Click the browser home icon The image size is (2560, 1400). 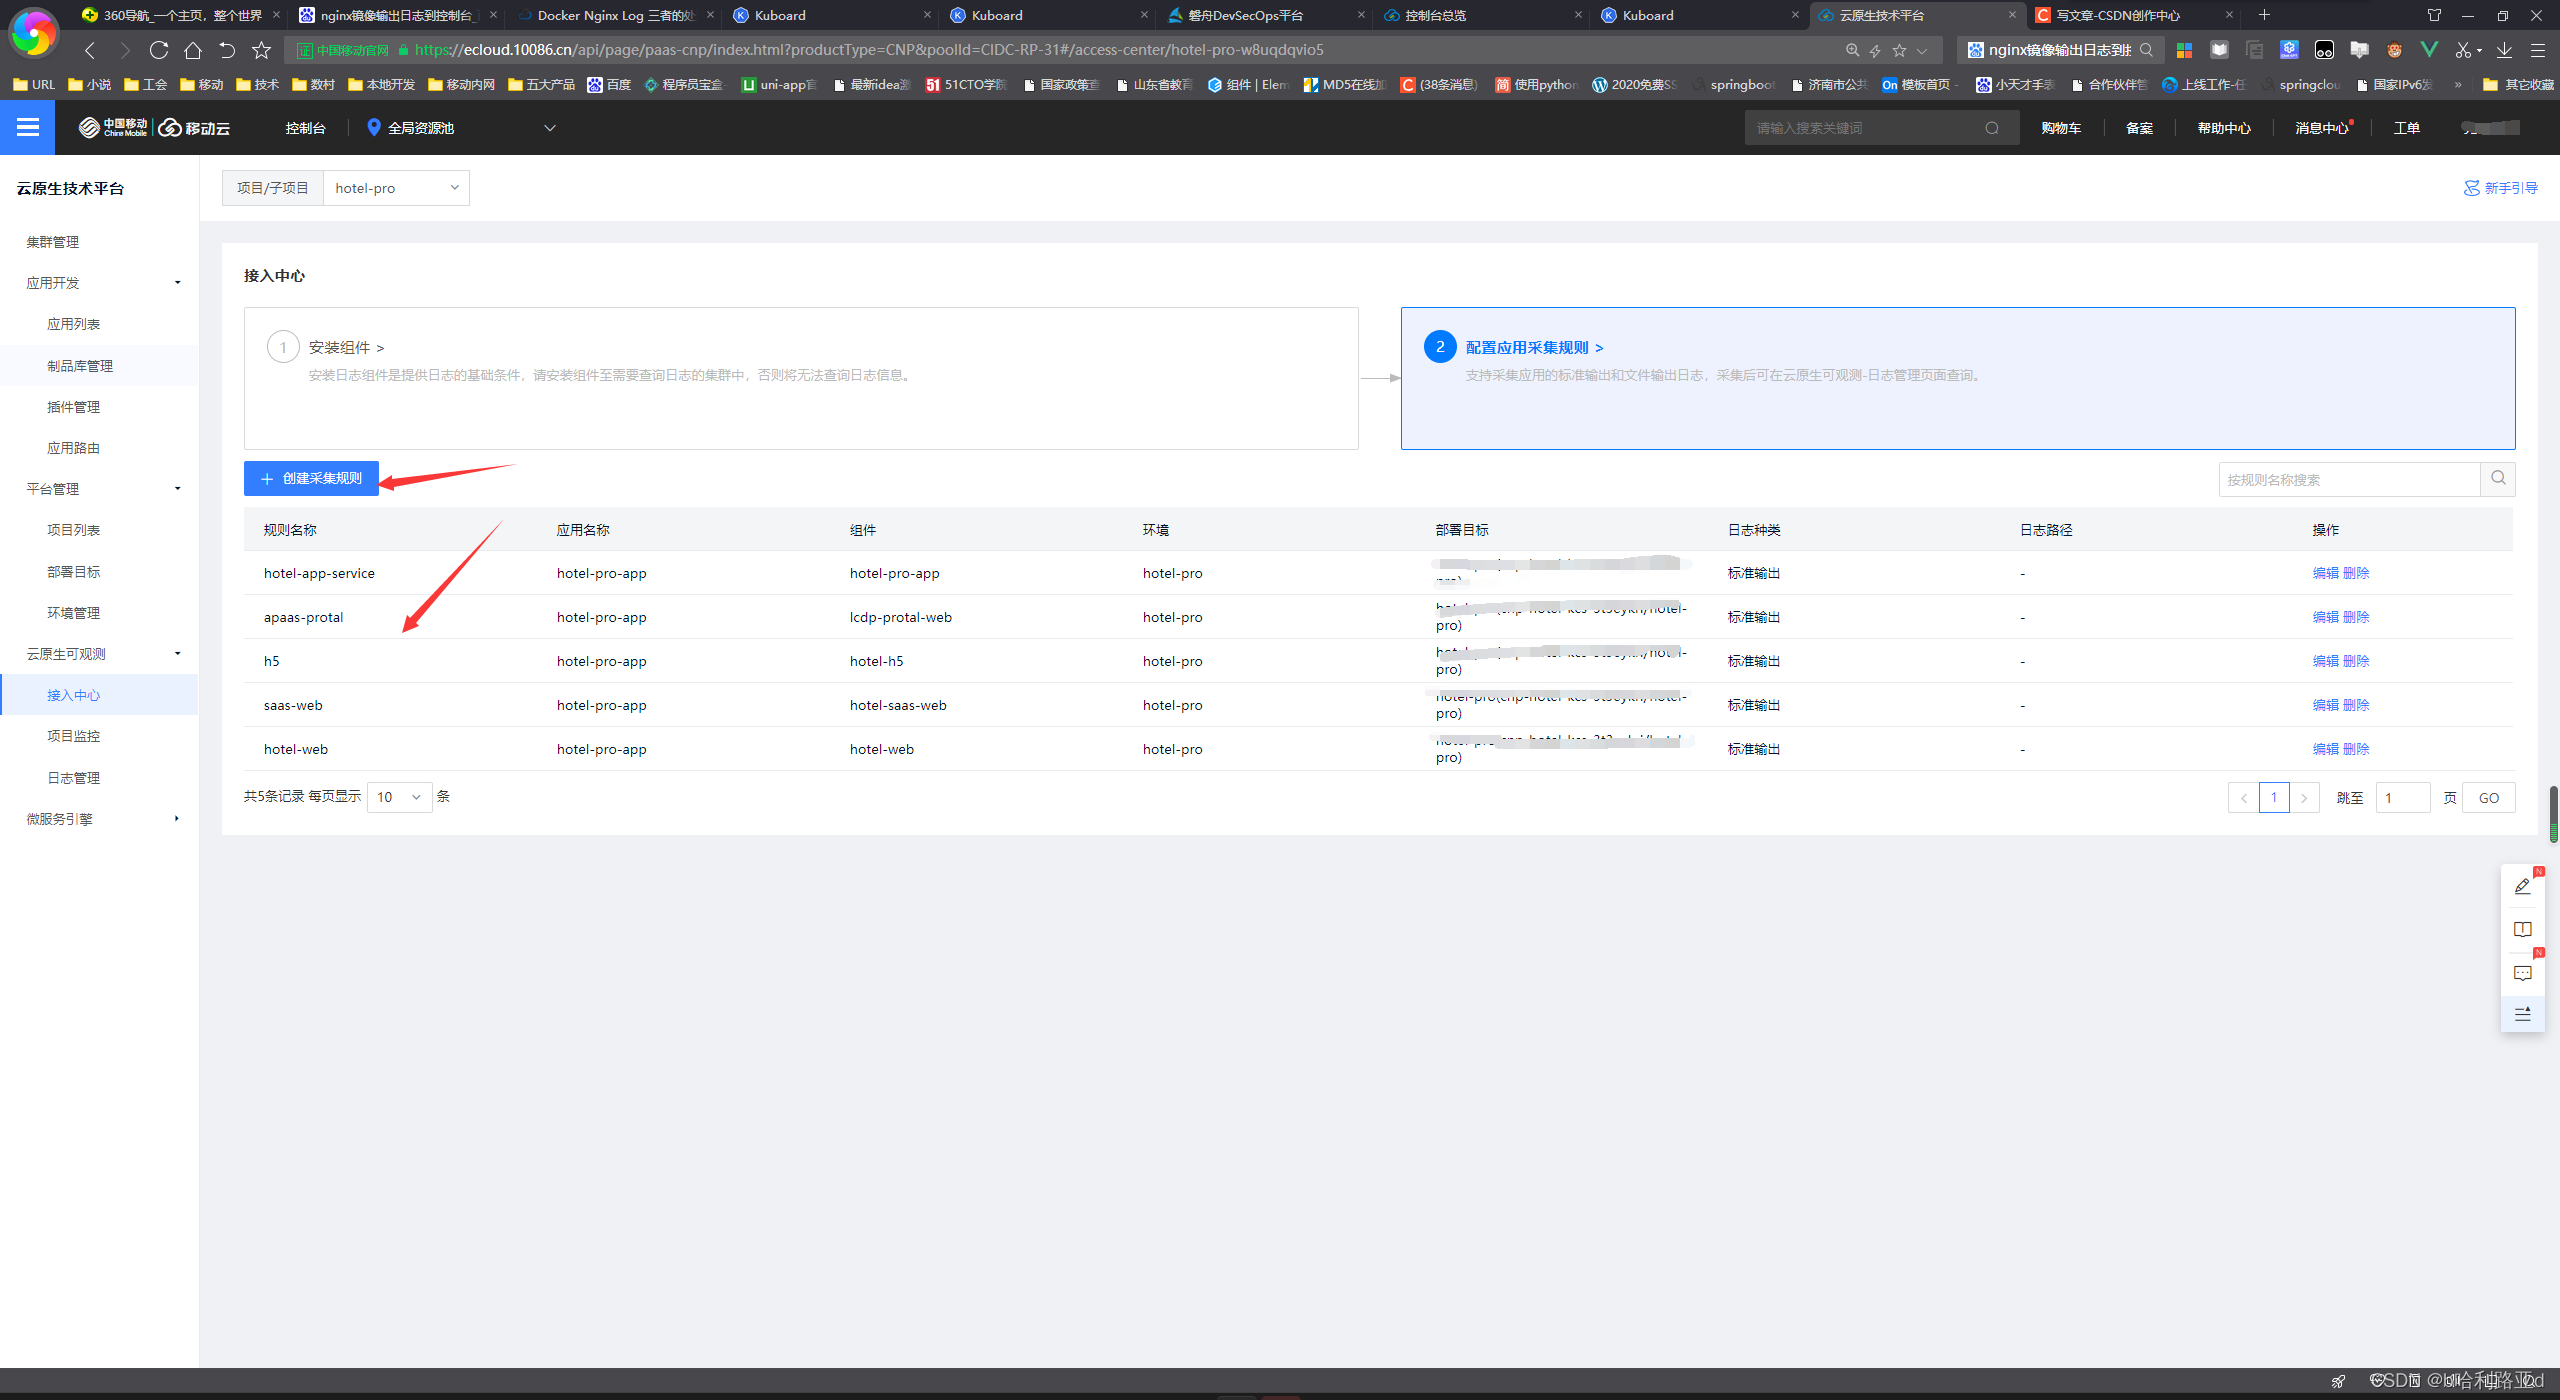click(193, 50)
